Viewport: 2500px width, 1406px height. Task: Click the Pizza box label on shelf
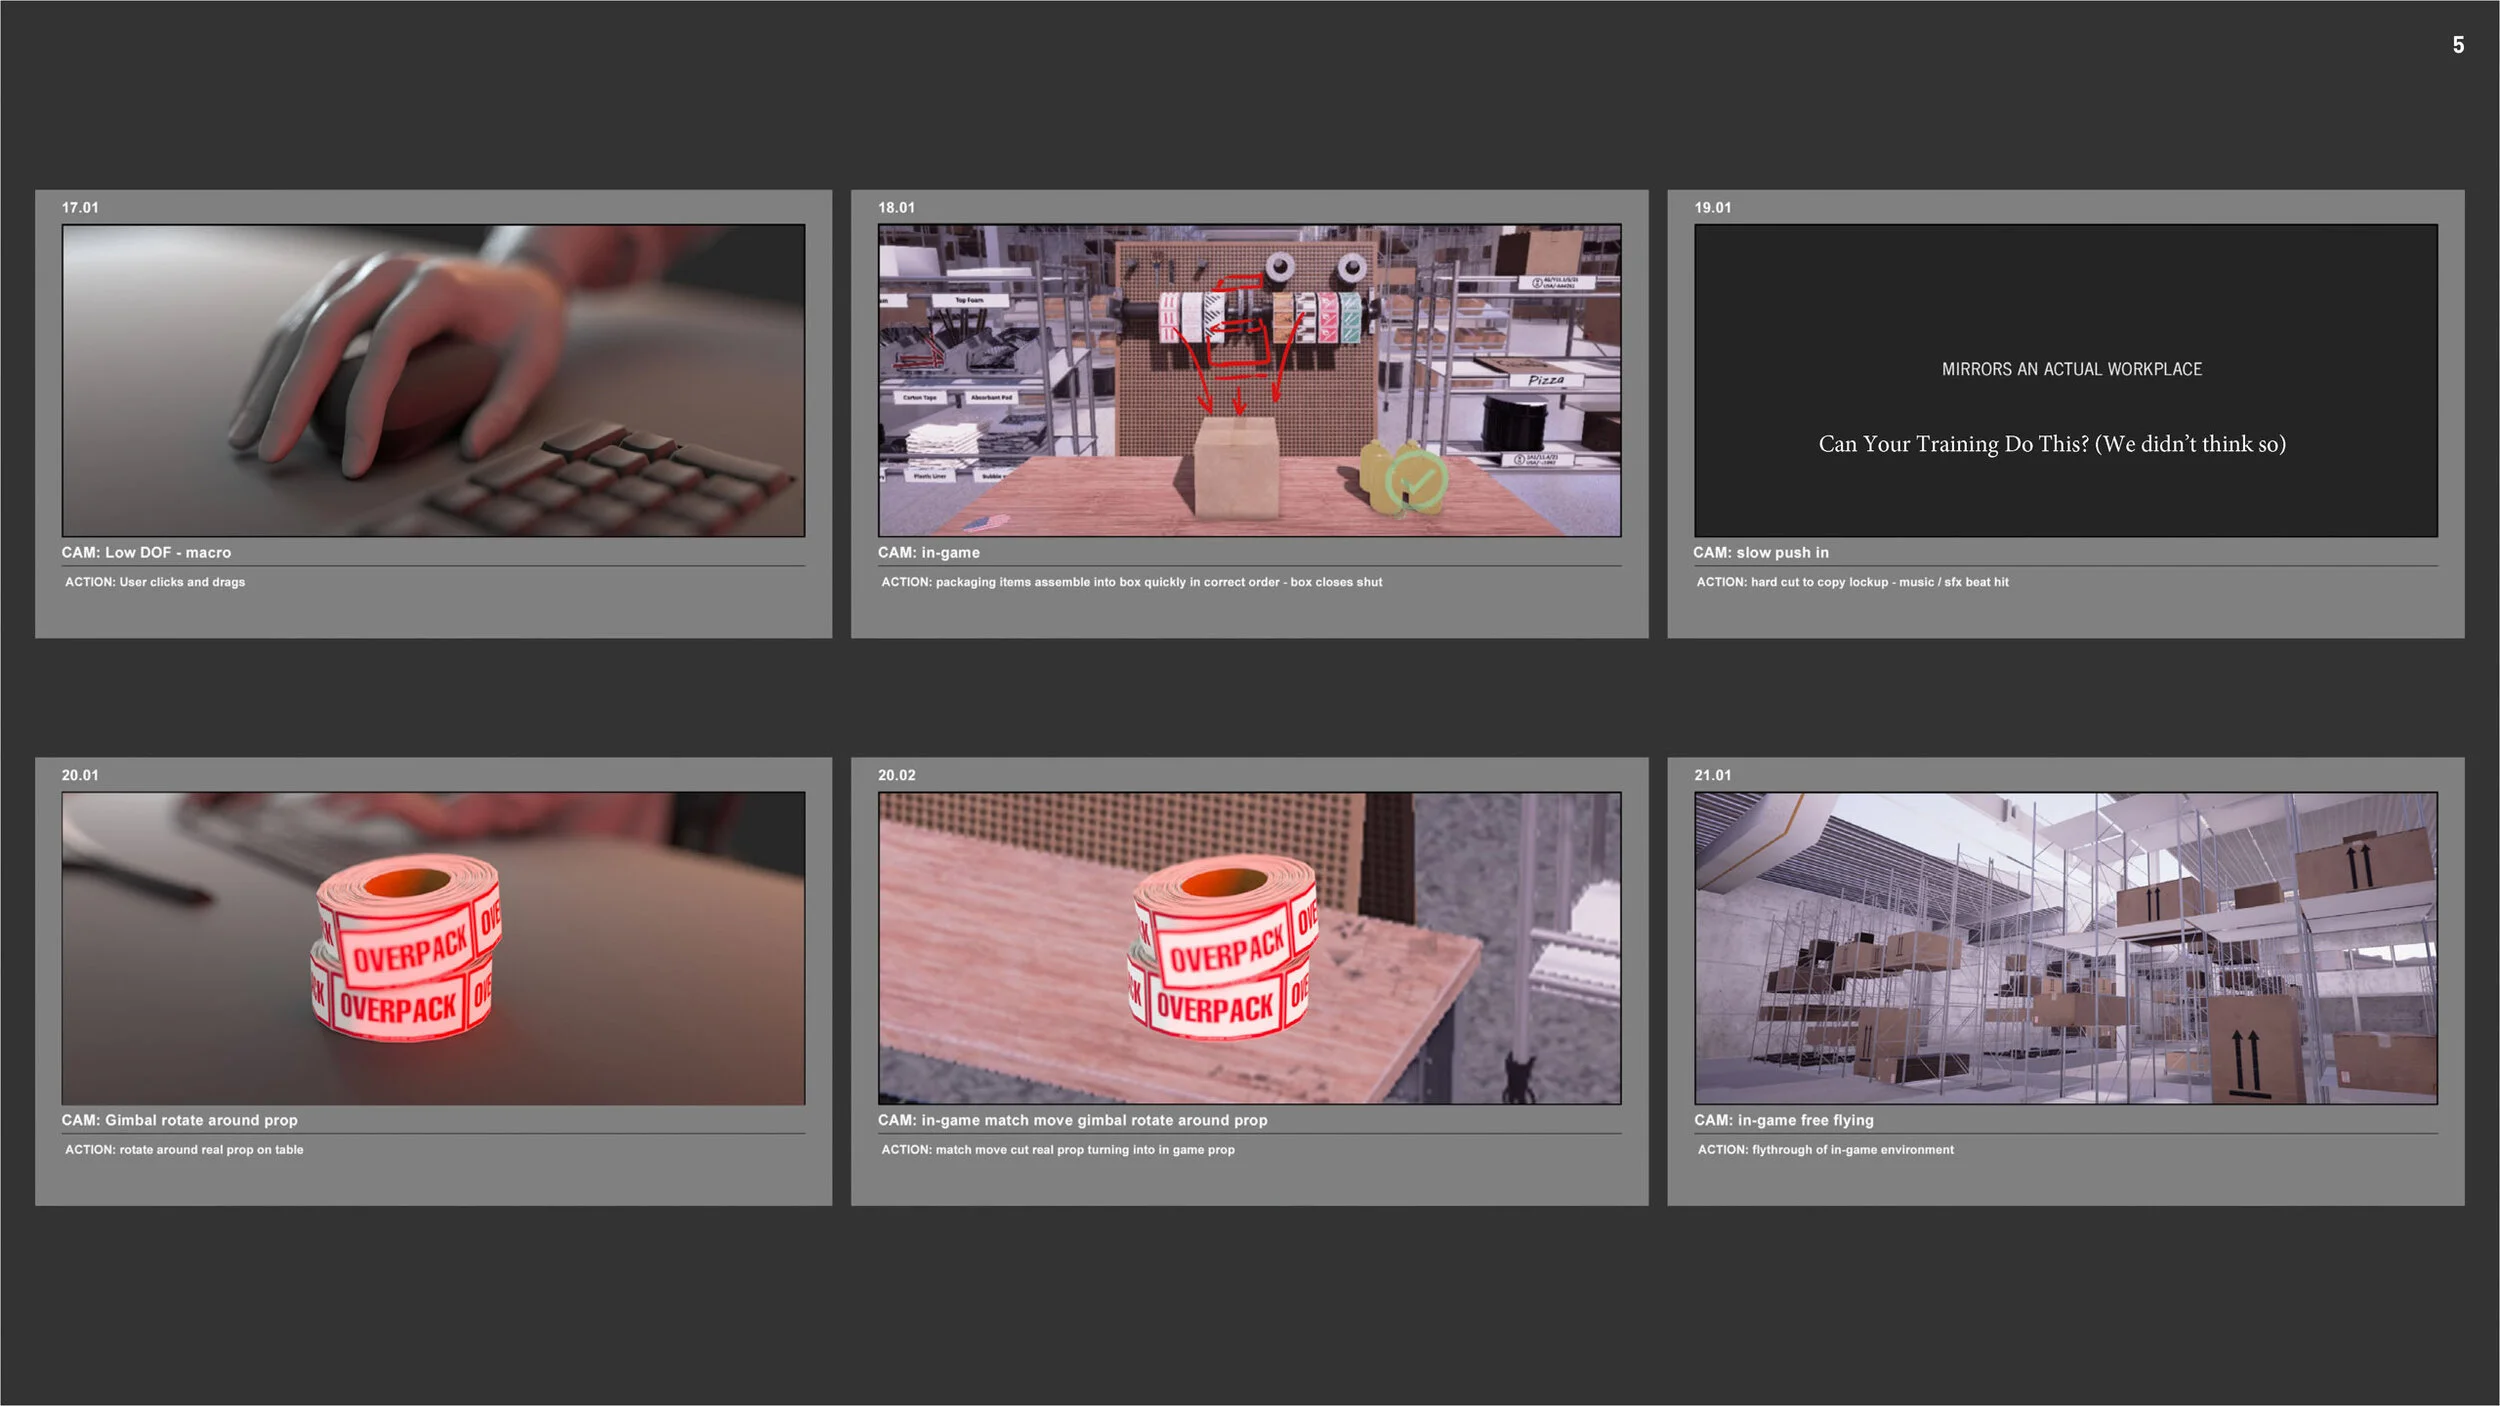click(1545, 380)
